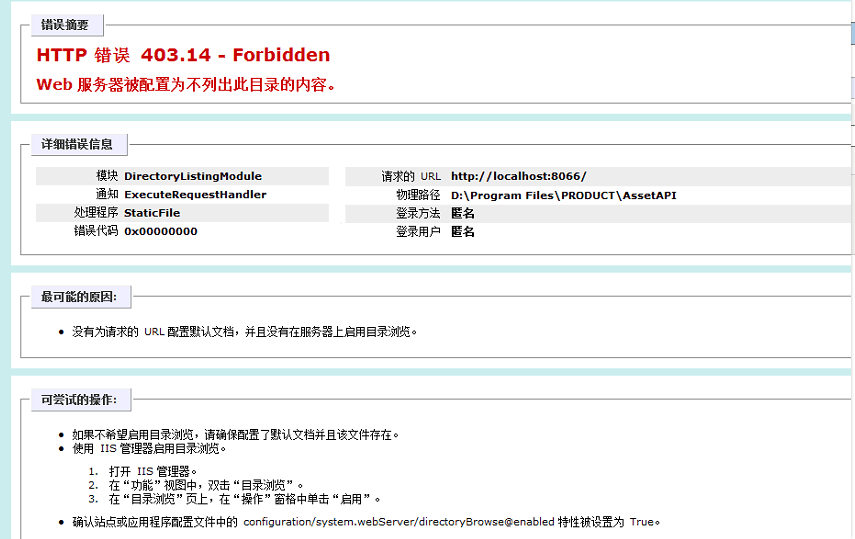The height and width of the screenshot is (539, 855).
Task: Select the 详细错误信息 section heading
Action: click(x=77, y=145)
